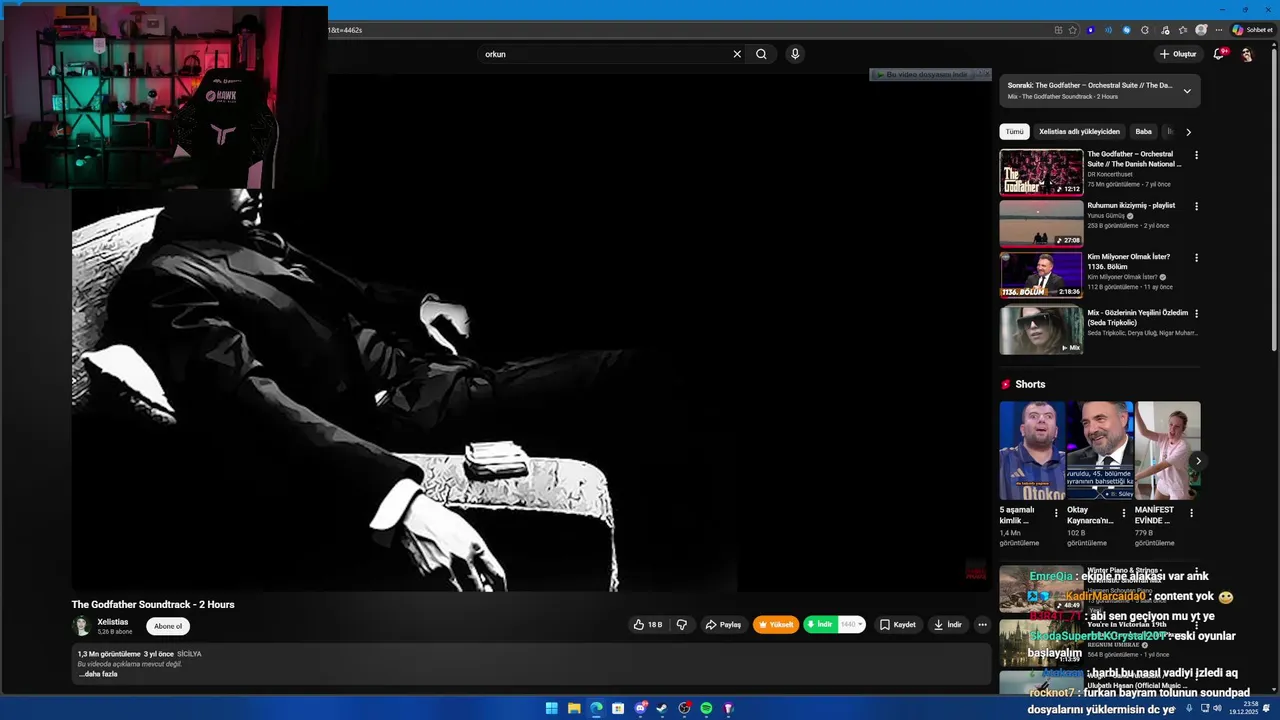Open the Oktay Kaynarca short thumbnail
1280x720 pixels.
[1100, 451]
